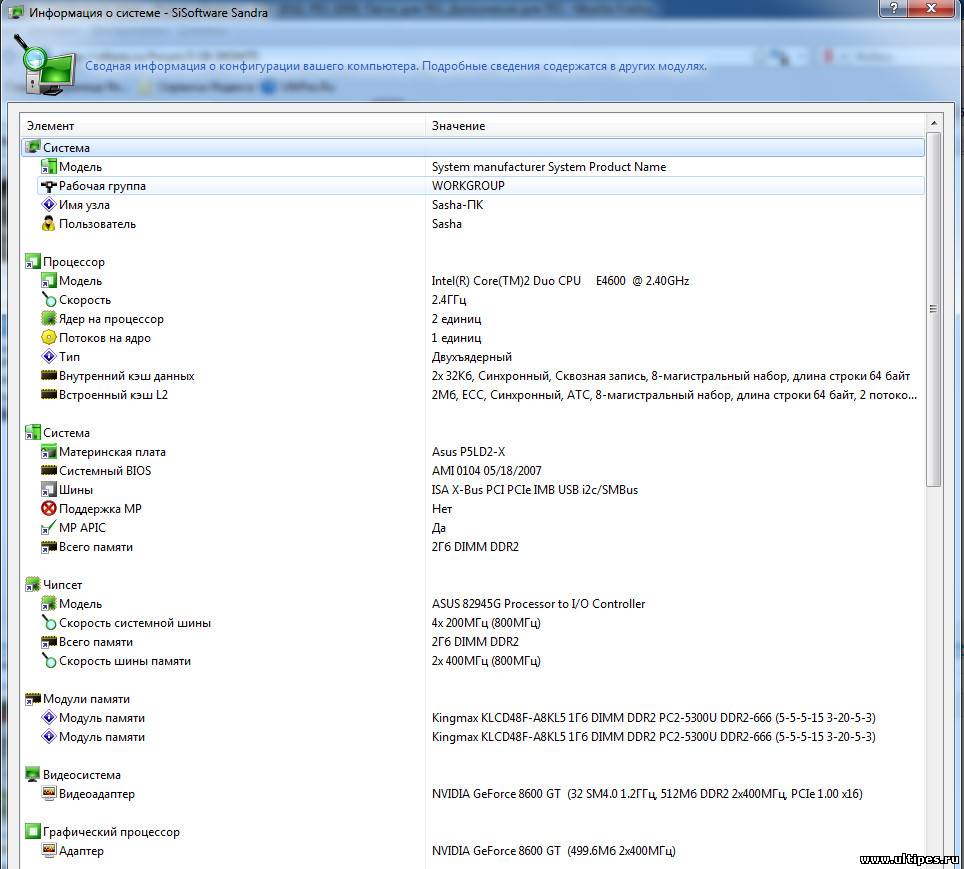Screen dimensions: 964x869
Task: Click the MP APIC checkmark icon
Action: click(48, 528)
